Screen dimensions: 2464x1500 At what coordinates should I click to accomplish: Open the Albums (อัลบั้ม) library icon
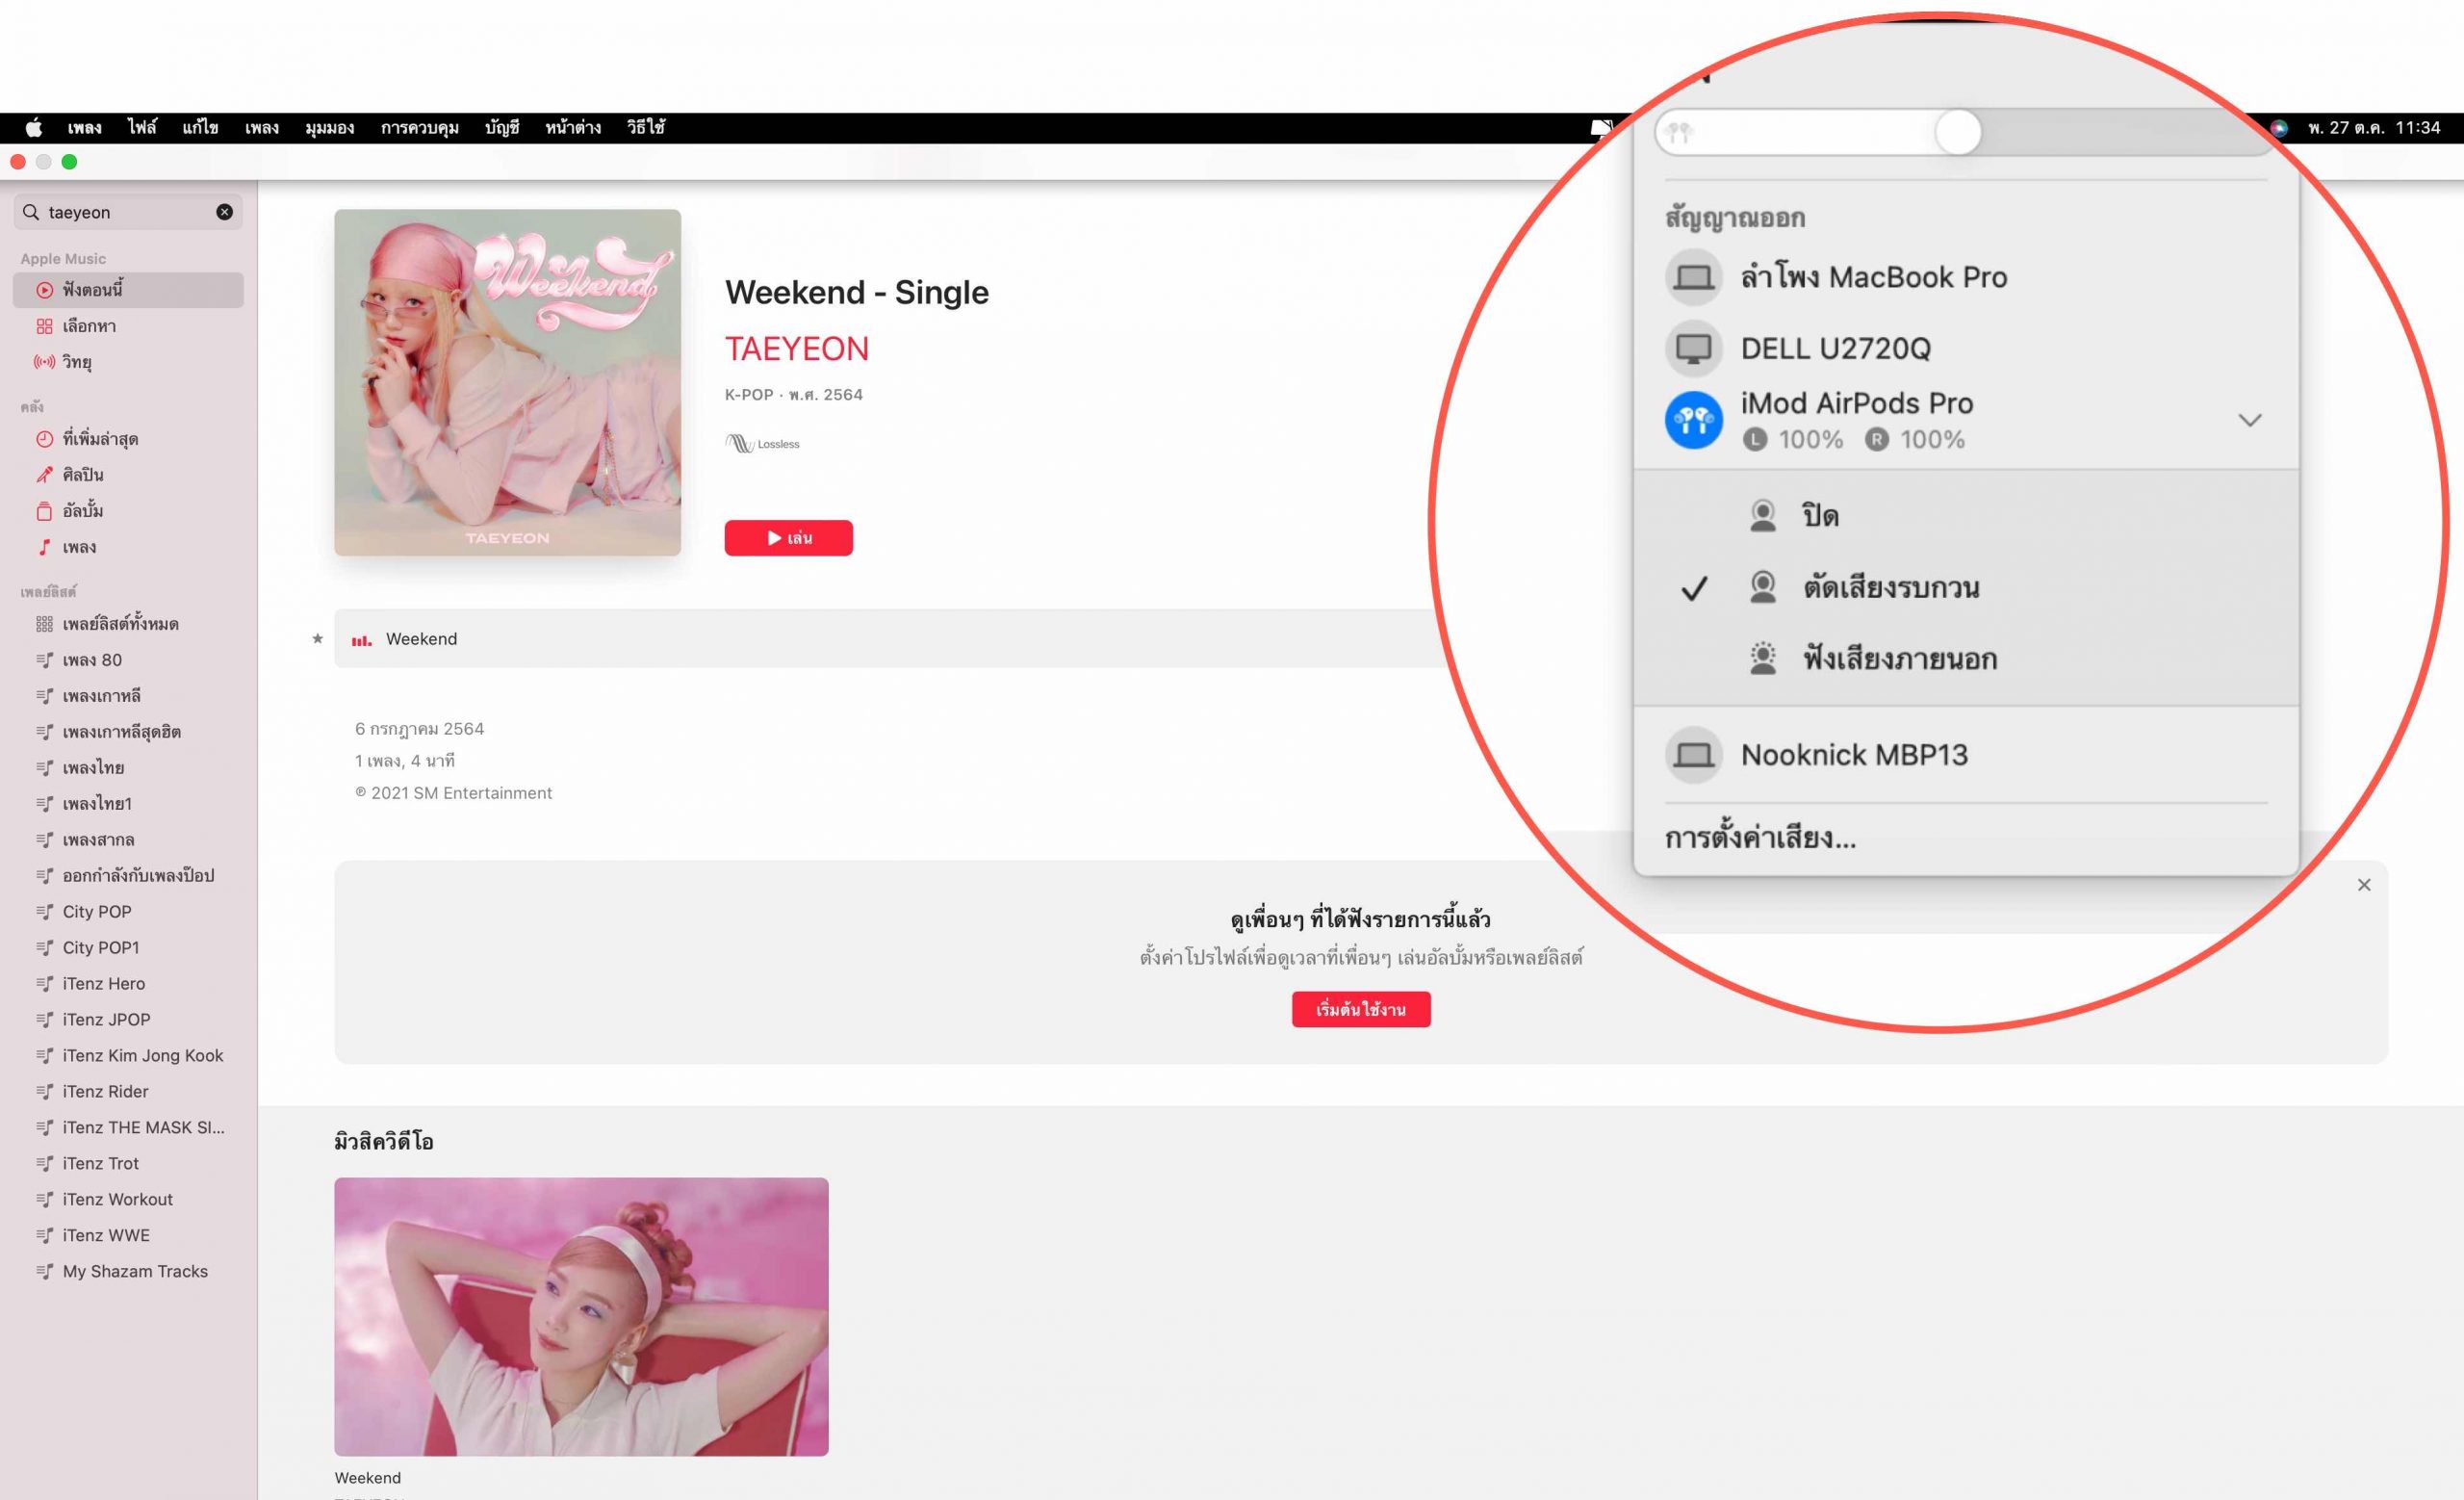[x=44, y=511]
